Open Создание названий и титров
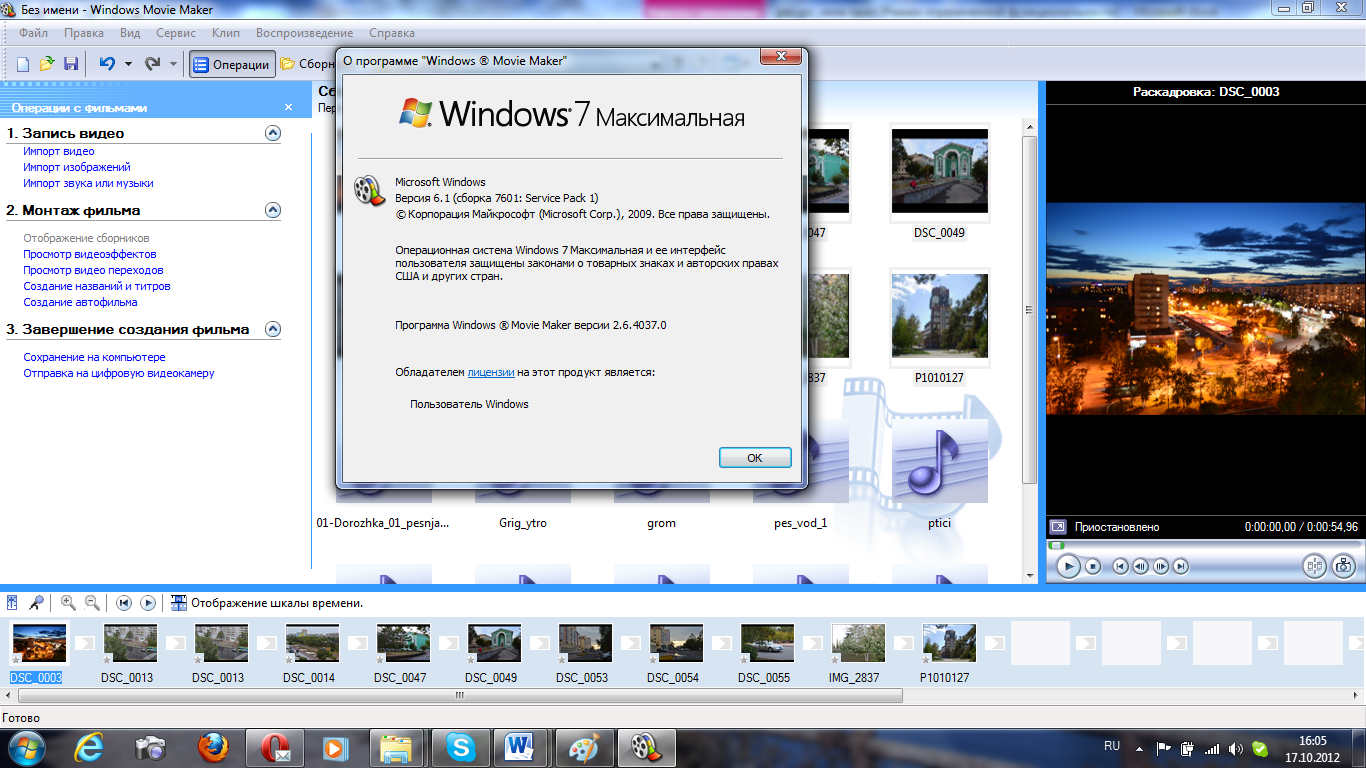This screenshot has height=768, width=1366. 97,286
